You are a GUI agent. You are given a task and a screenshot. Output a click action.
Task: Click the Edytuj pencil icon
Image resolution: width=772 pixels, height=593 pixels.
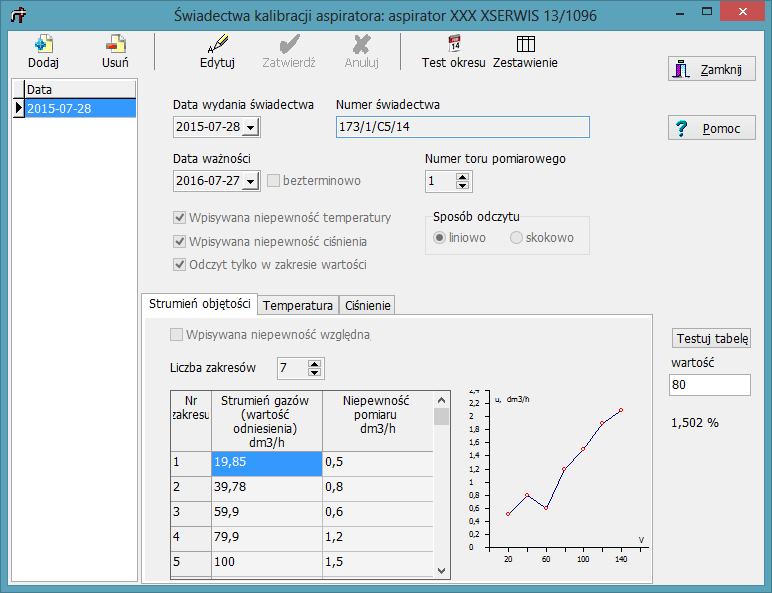218,44
